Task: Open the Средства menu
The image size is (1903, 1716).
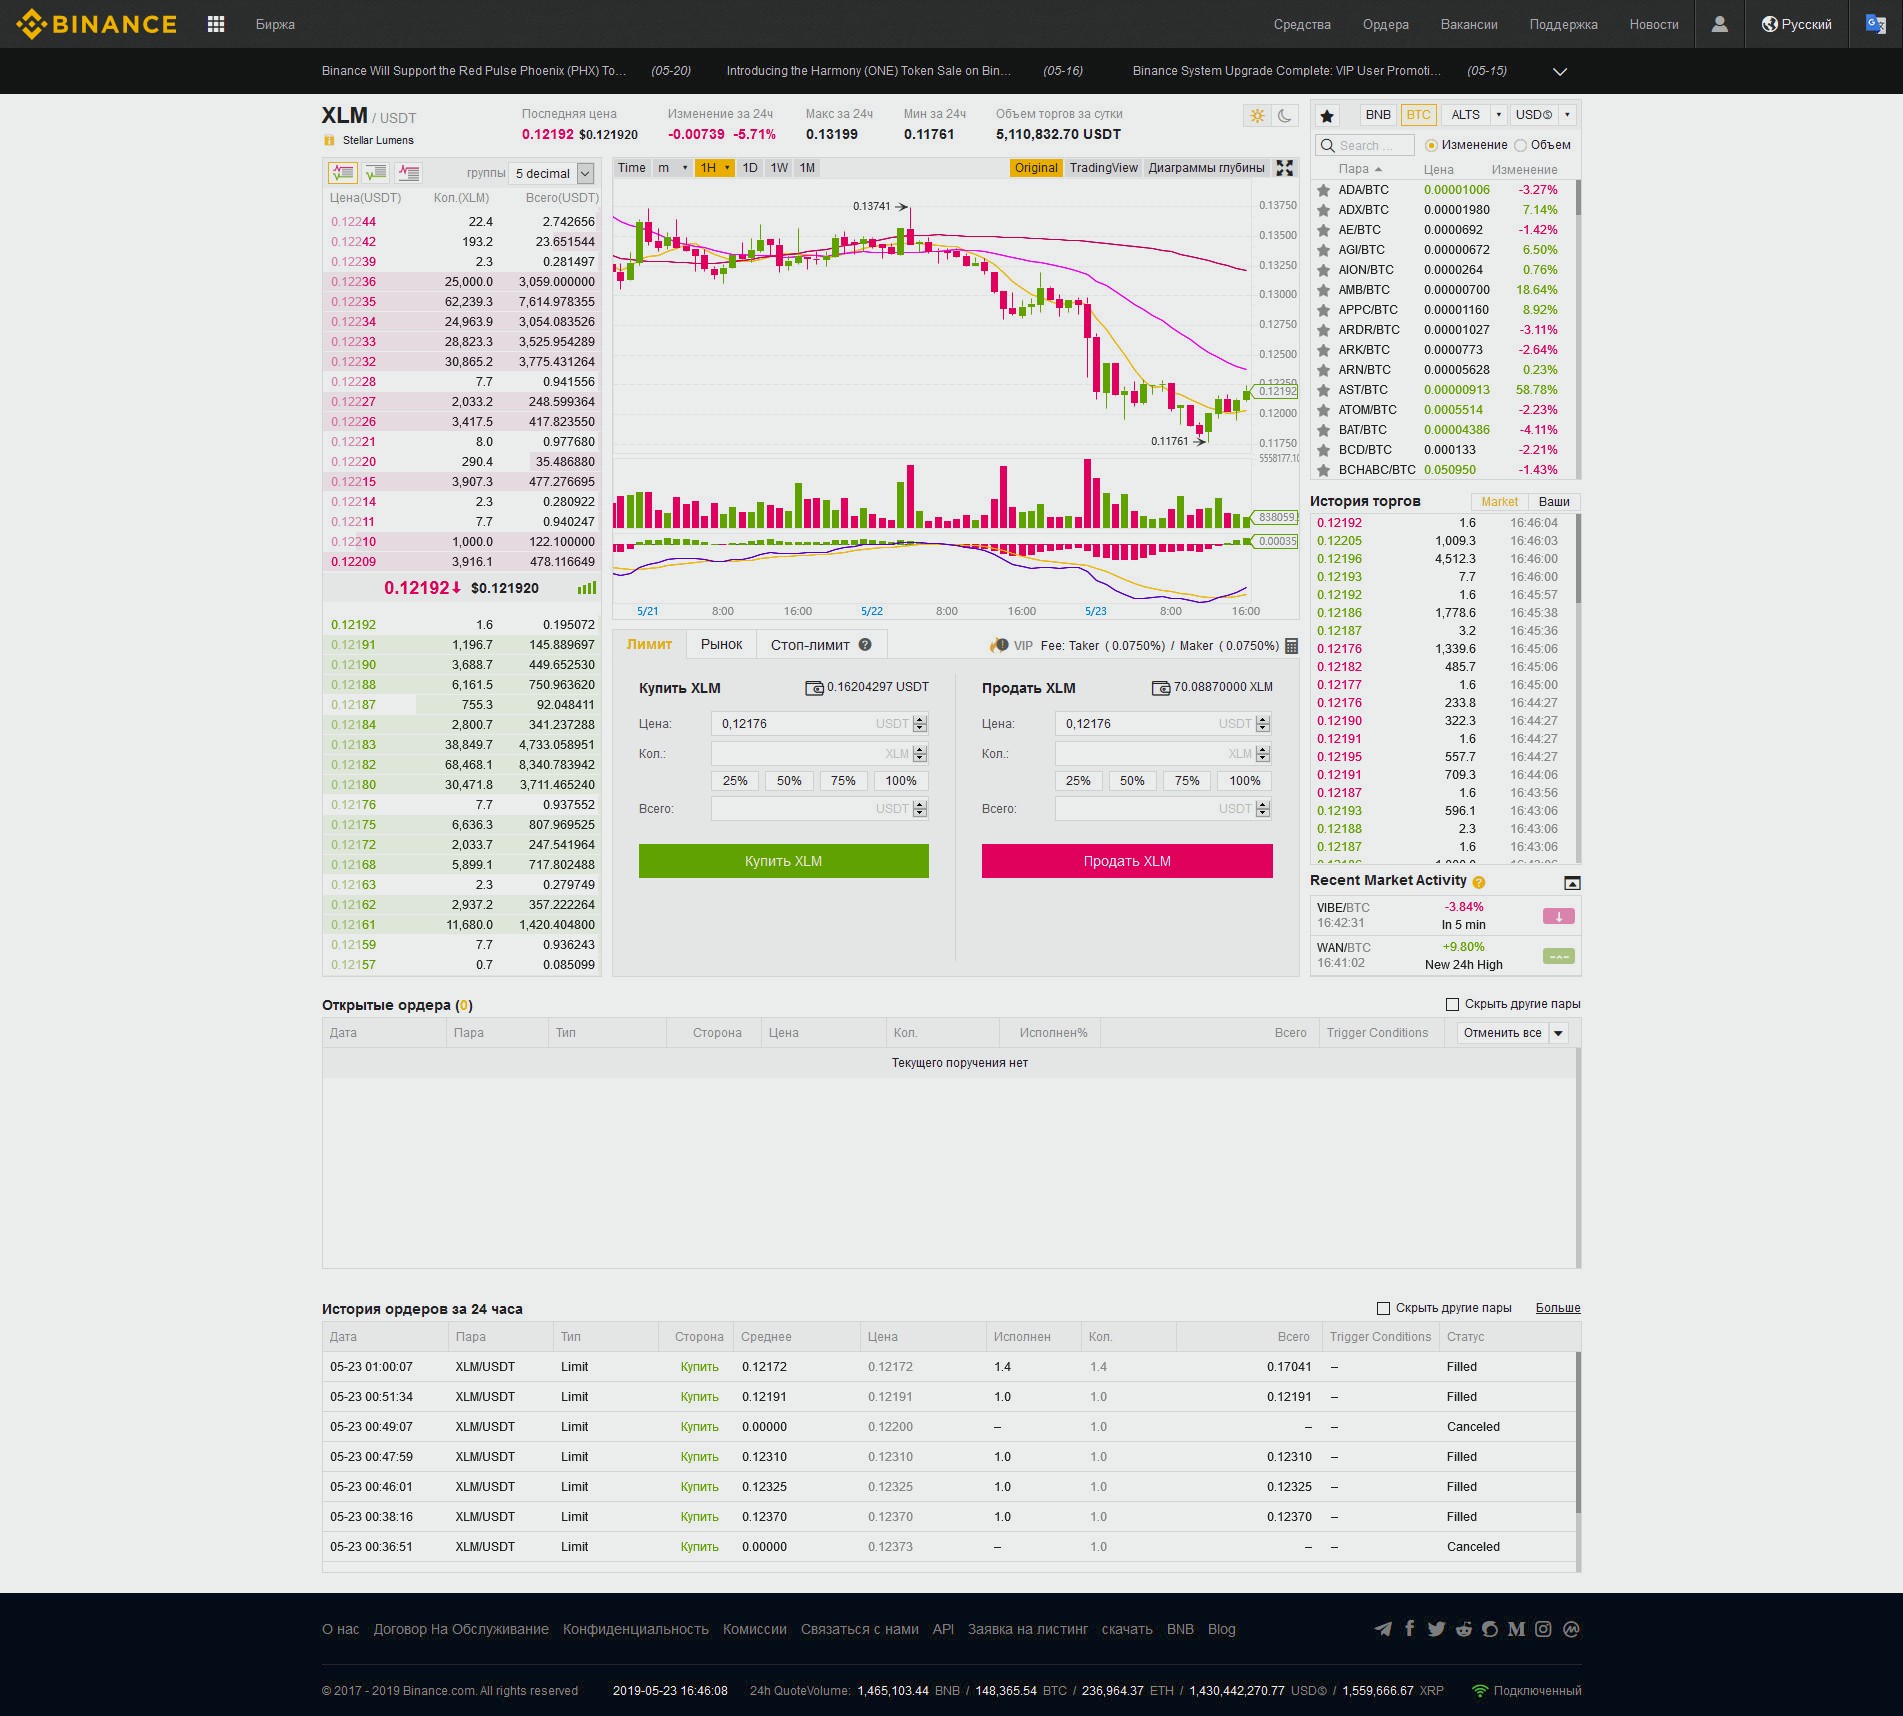Action: coord(1302,24)
